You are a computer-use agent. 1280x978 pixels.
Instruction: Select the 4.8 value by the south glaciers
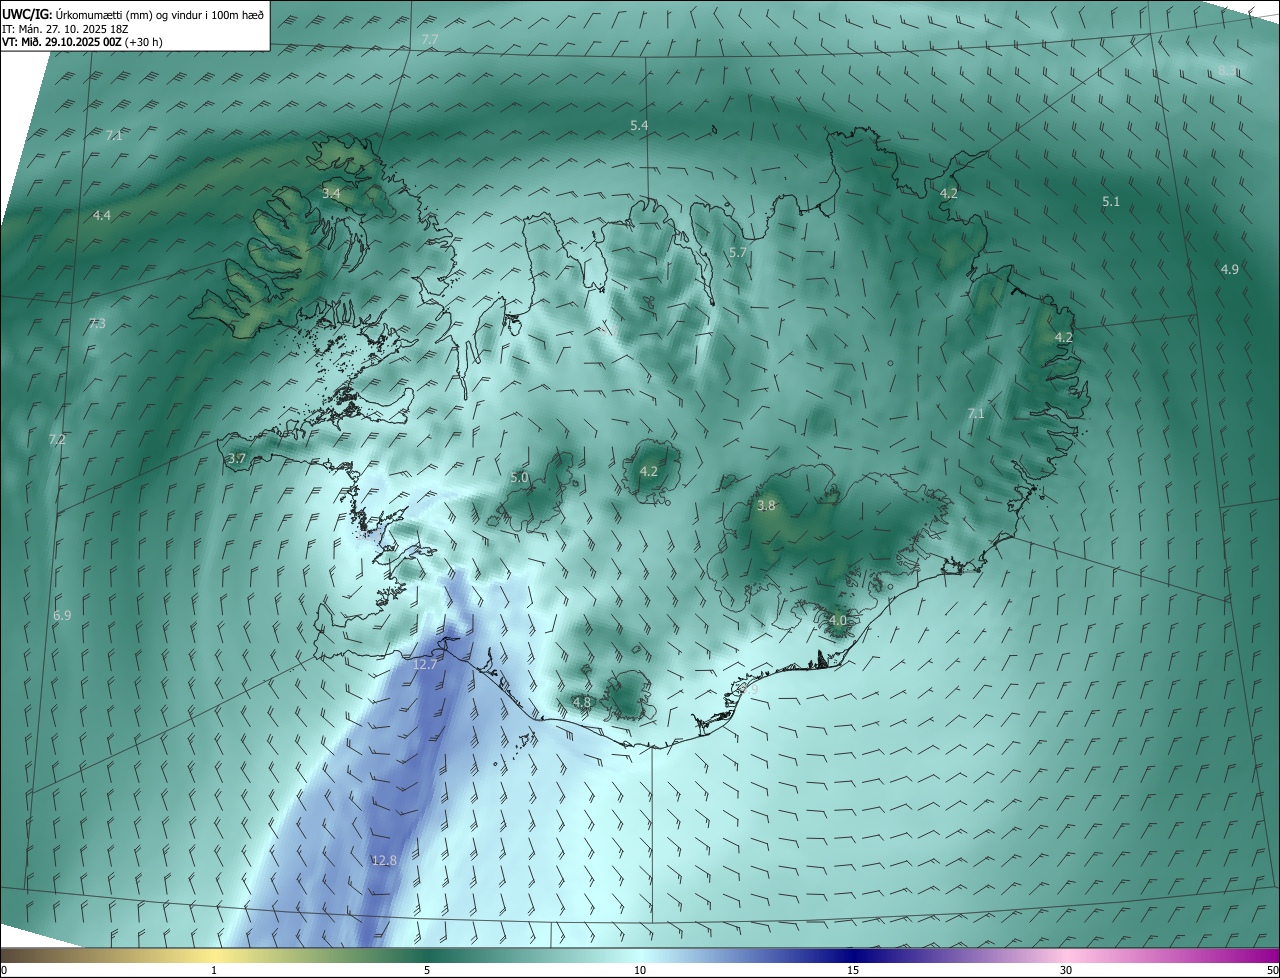582,702
